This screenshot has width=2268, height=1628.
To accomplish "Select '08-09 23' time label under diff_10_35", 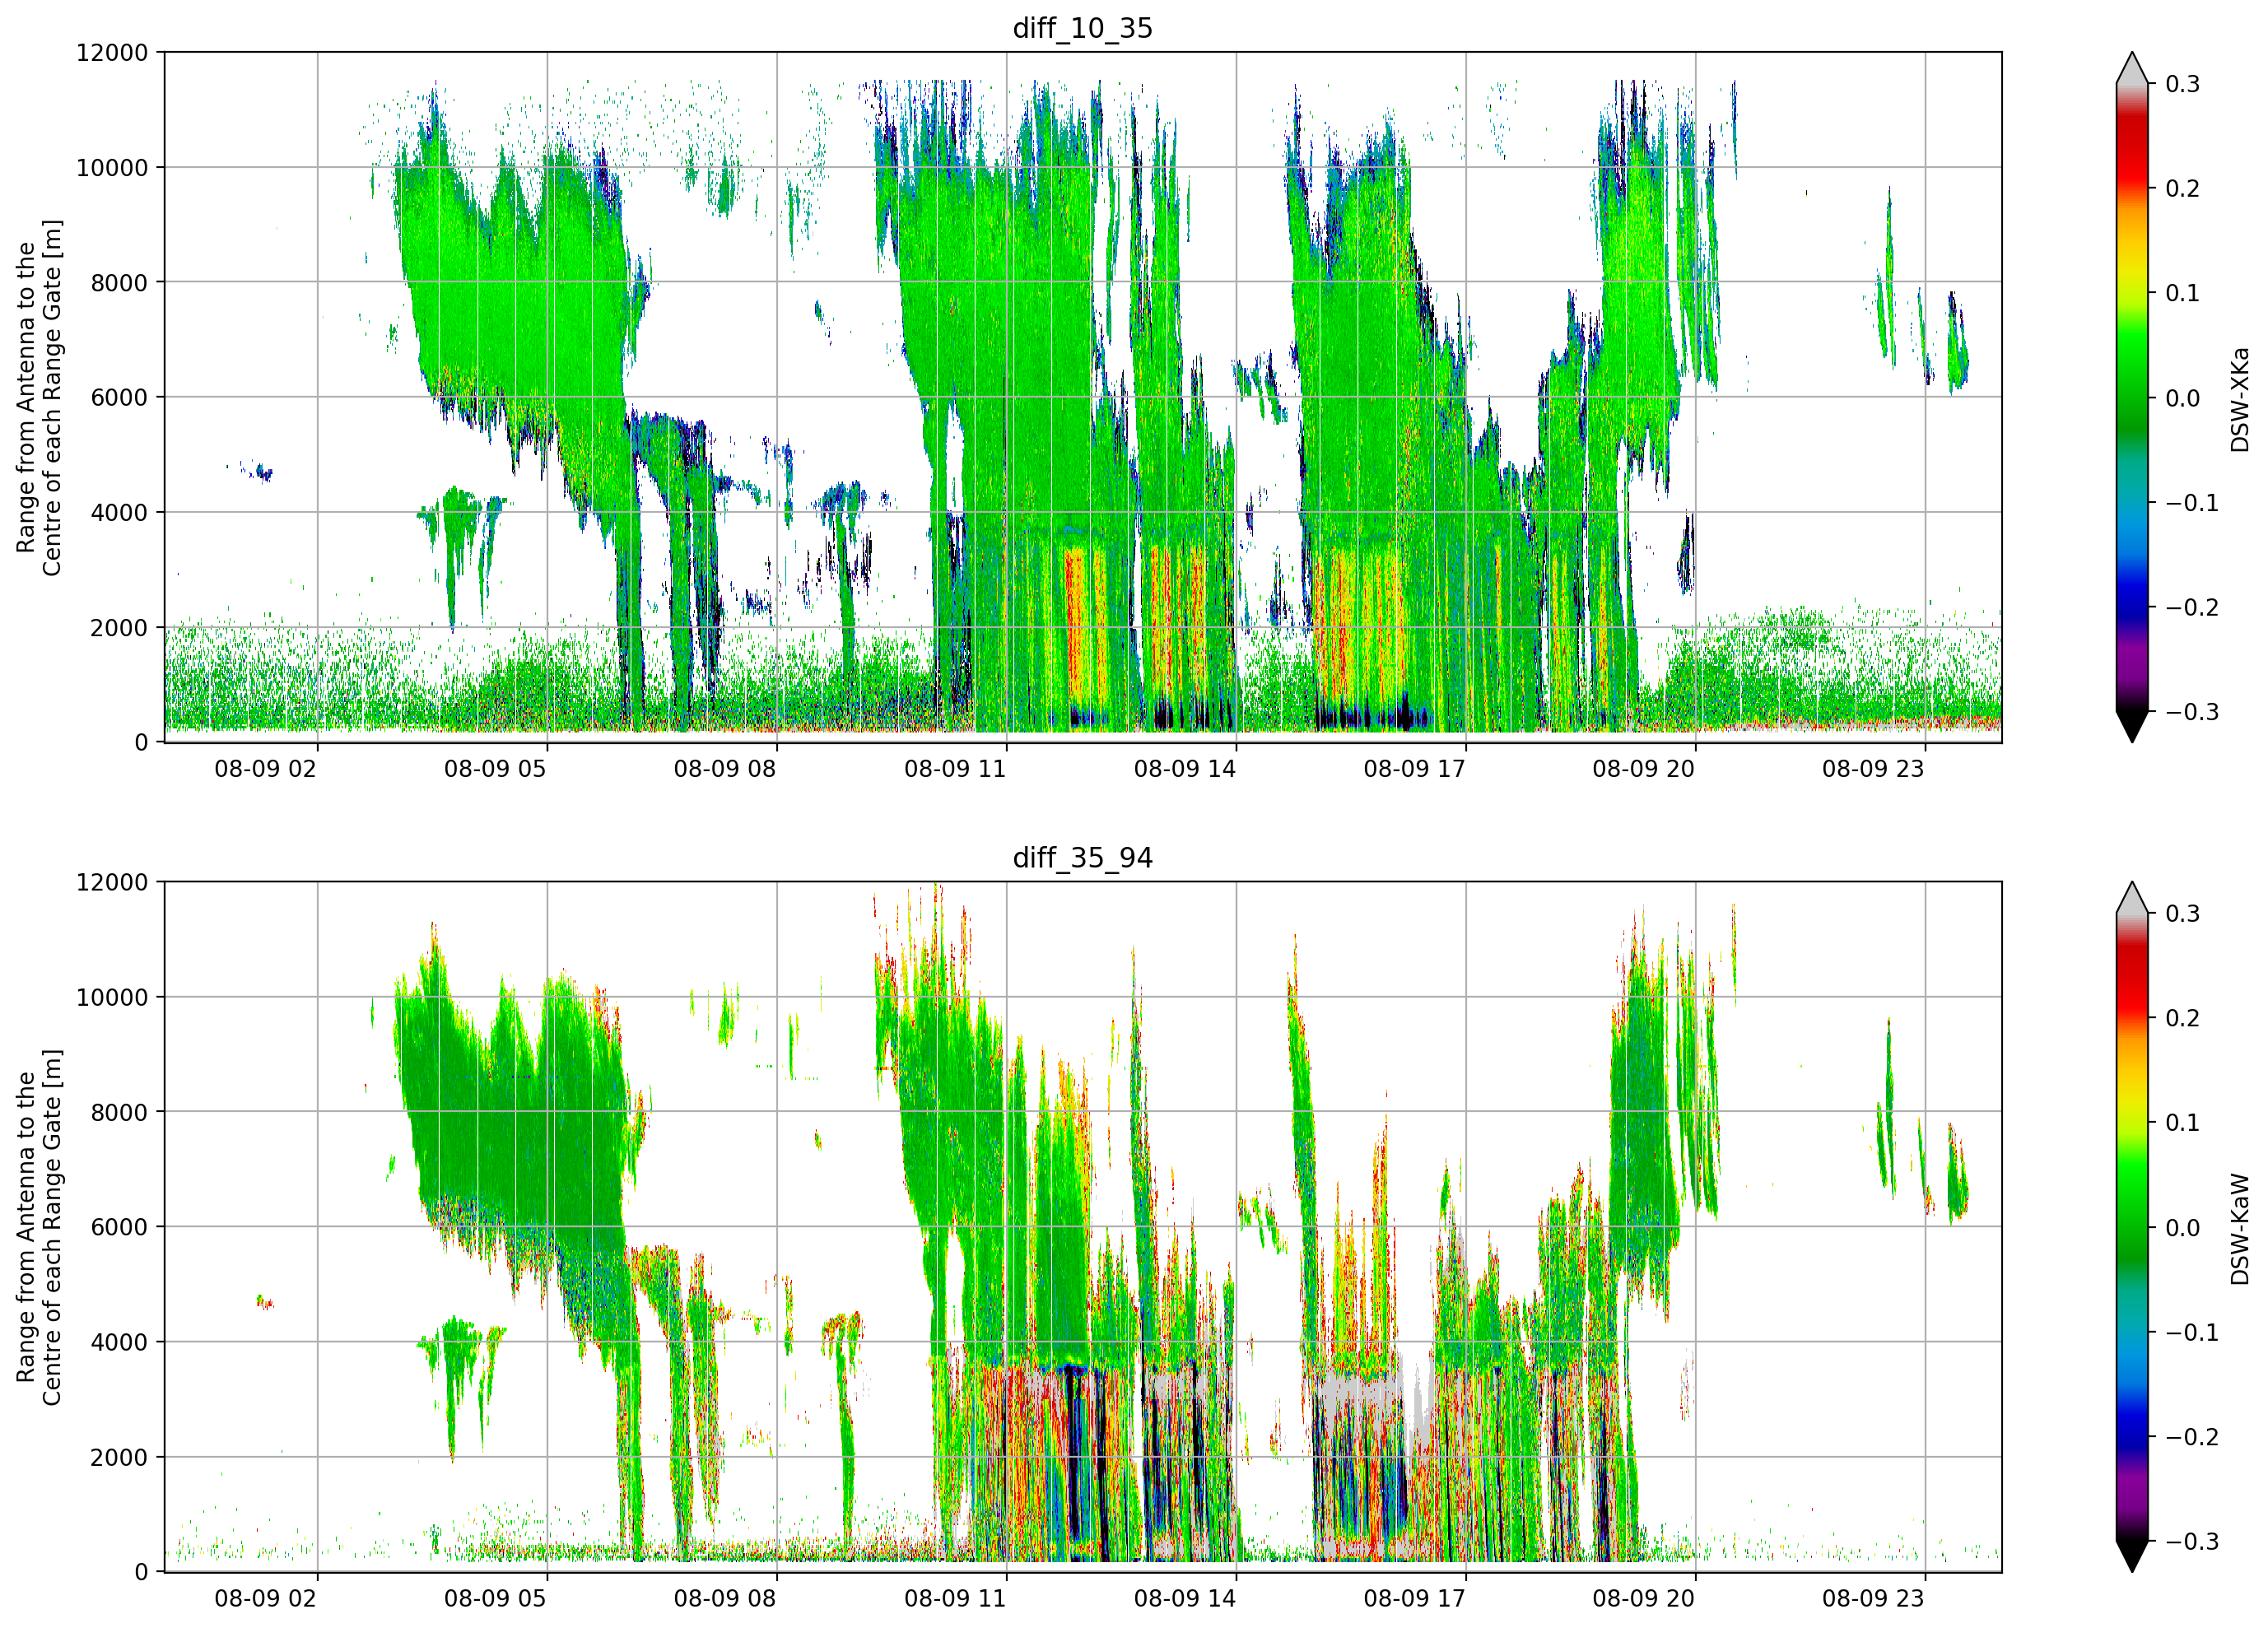I will coord(1873,769).
